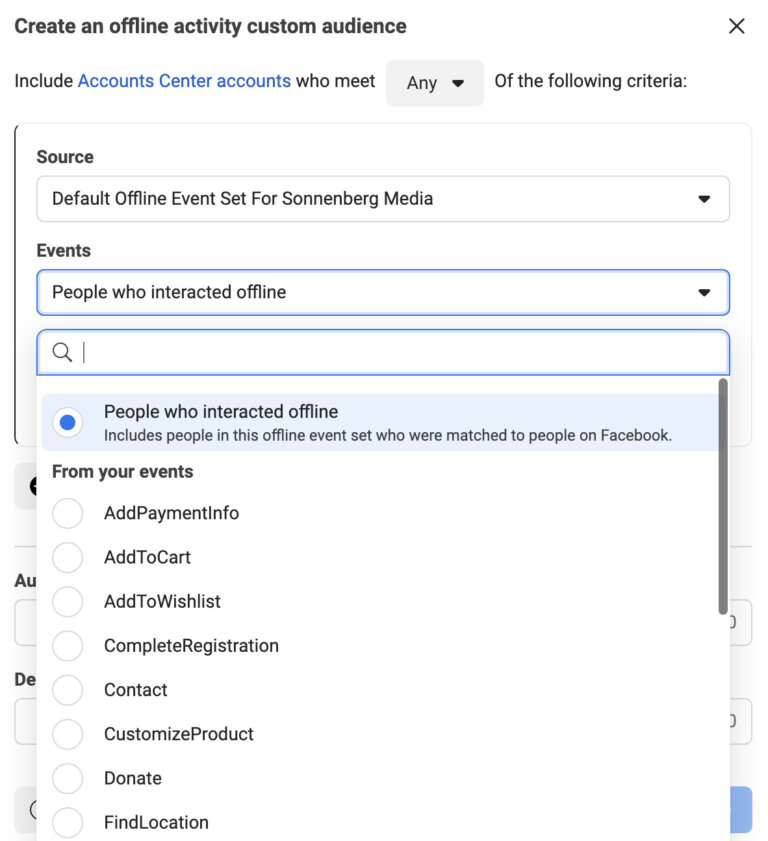Open the Any criteria dropdown
This screenshot has height=841, width=768.
click(x=434, y=83)
